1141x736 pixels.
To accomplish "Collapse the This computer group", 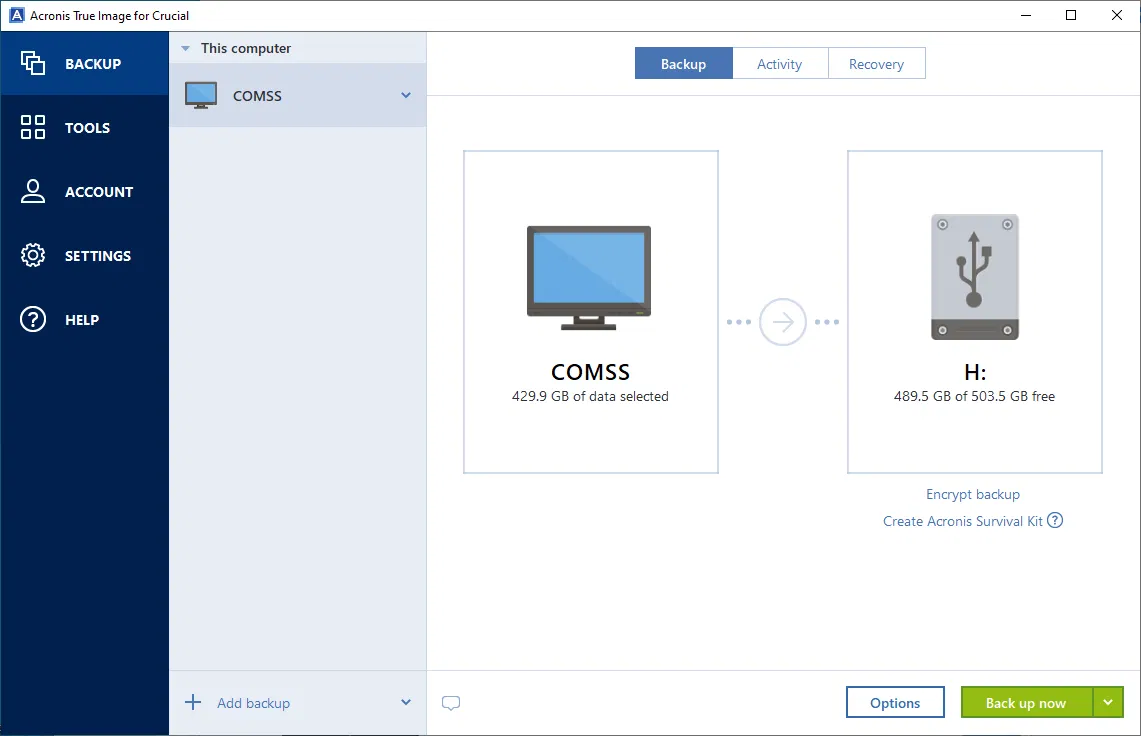I will tap(184, 47).
